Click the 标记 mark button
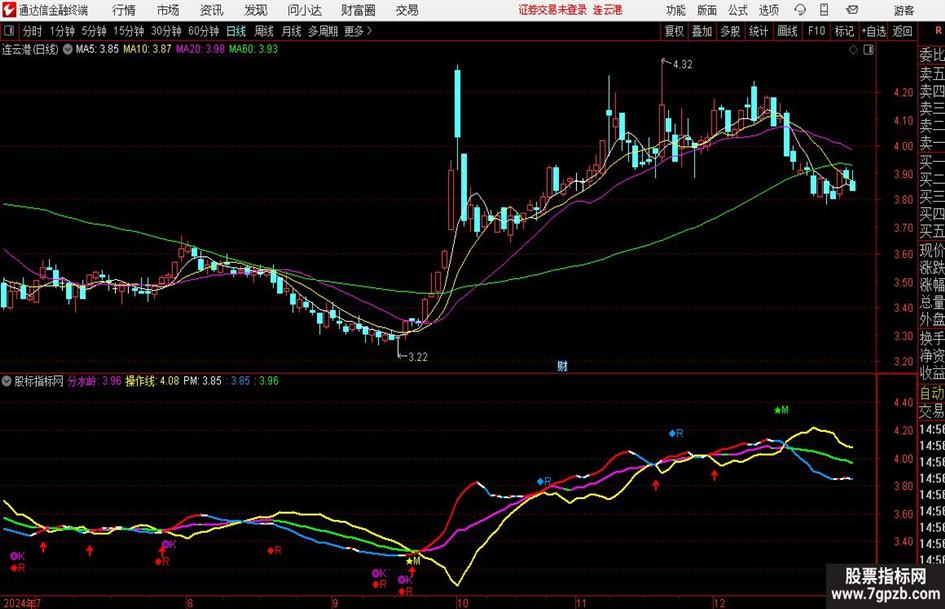945x609 pixels. [844, 31]
